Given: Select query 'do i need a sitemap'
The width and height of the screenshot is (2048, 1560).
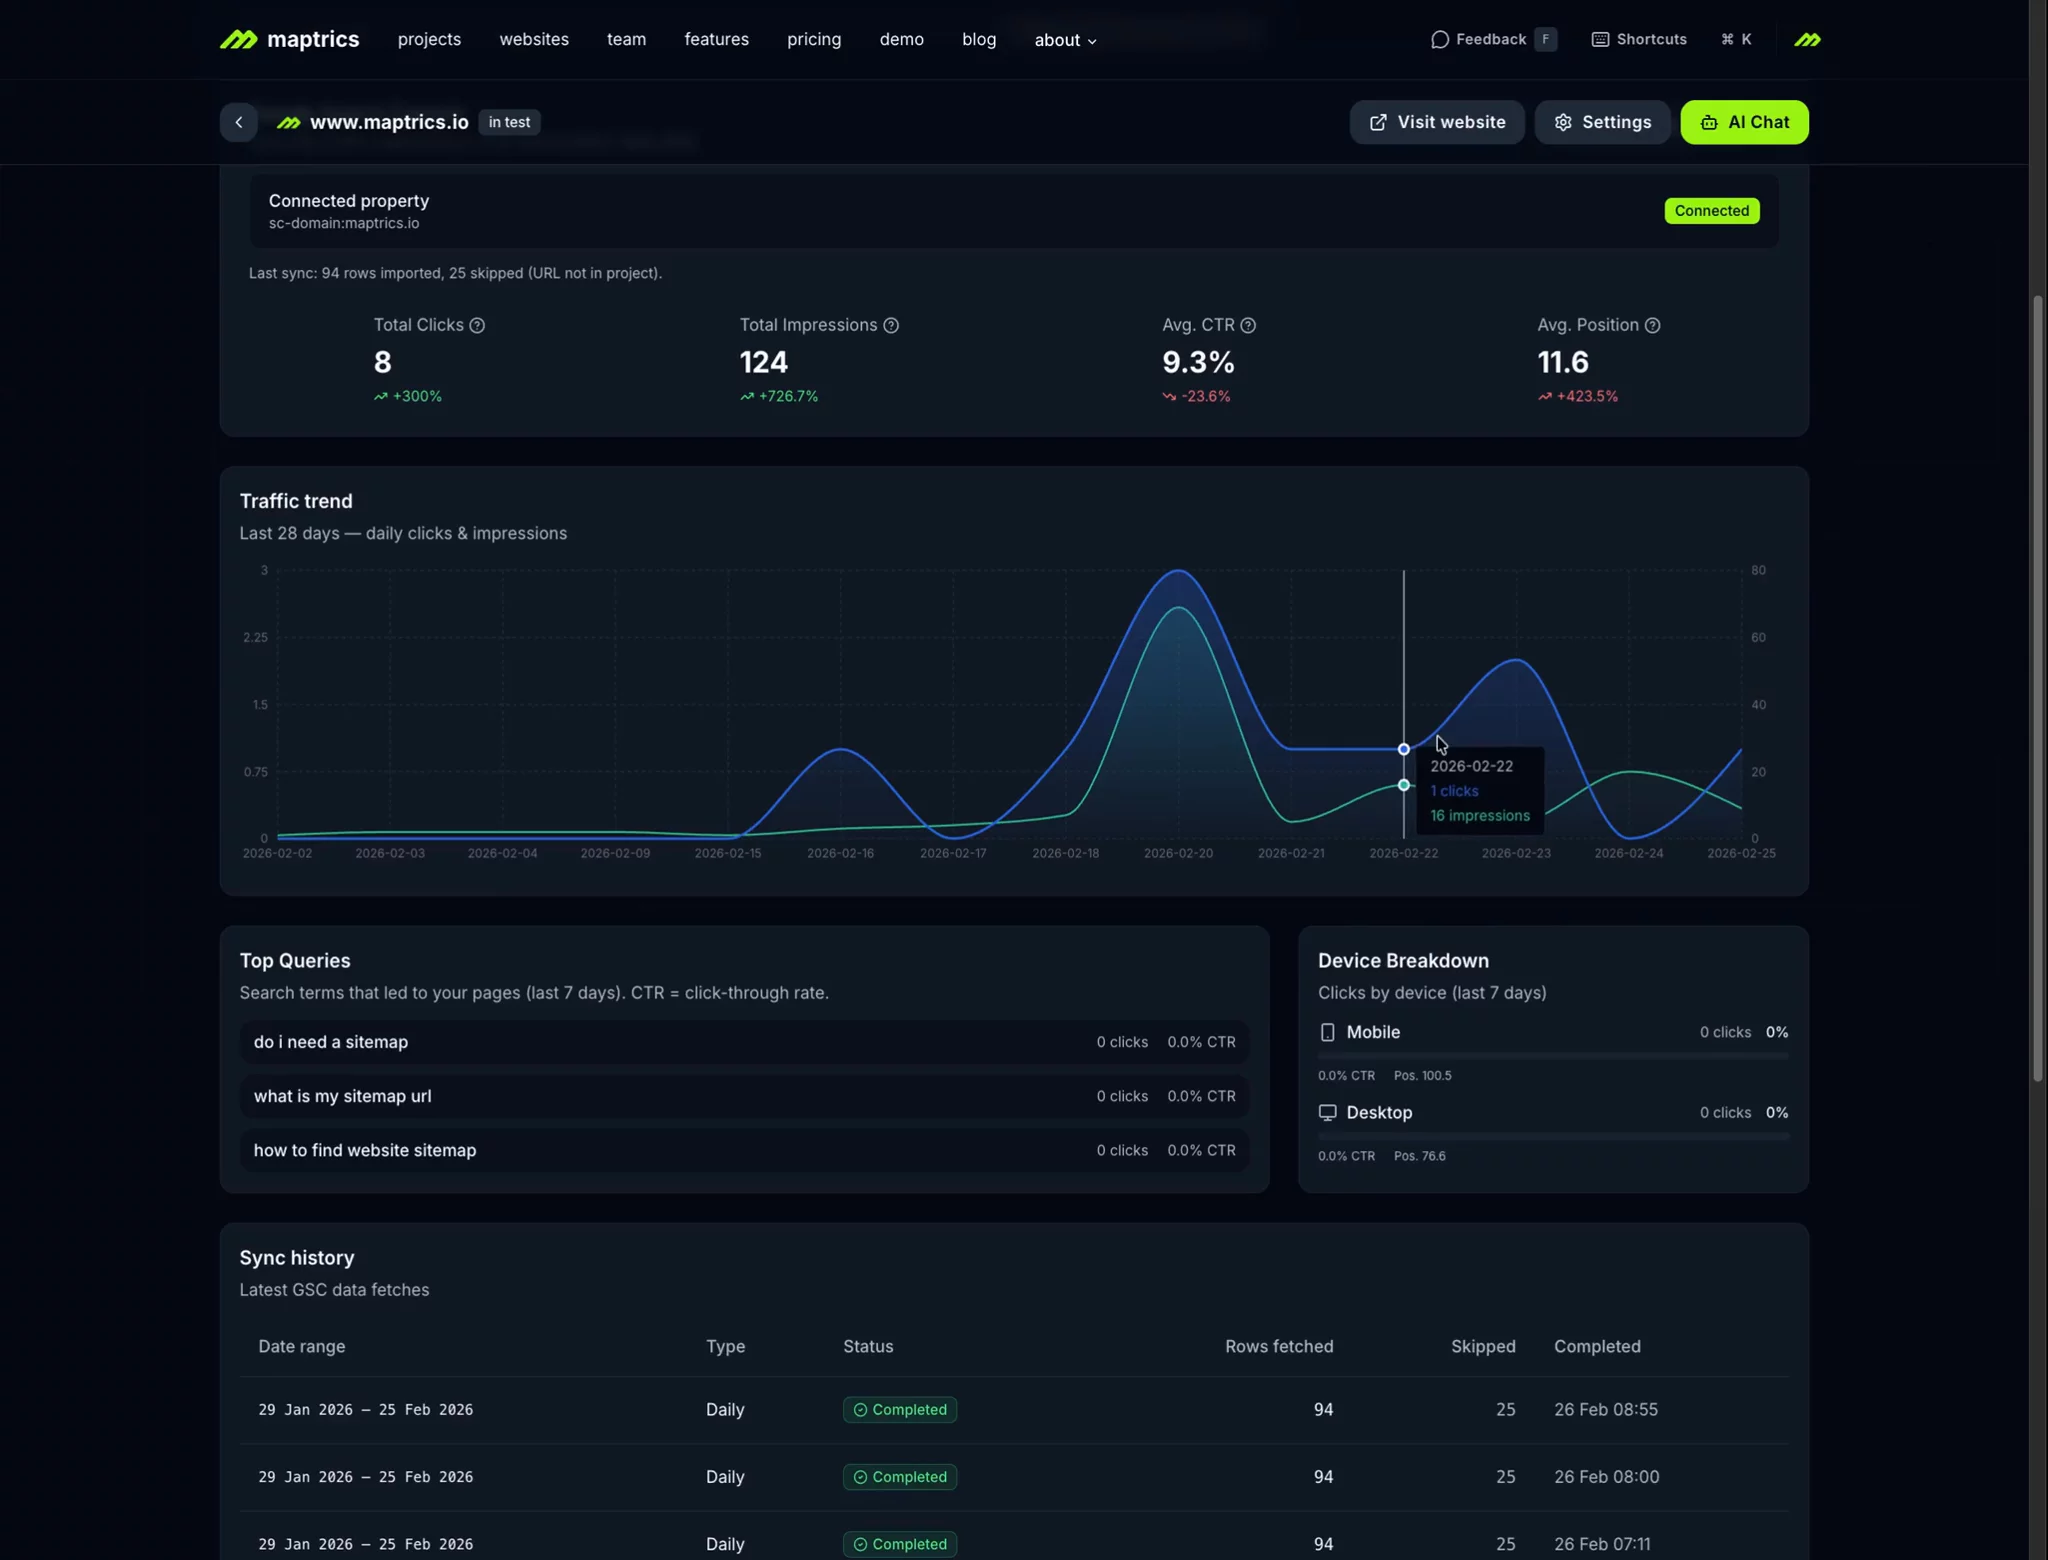Looking at the screenshot, I should pyautogui.click(x=744, y=1042).
